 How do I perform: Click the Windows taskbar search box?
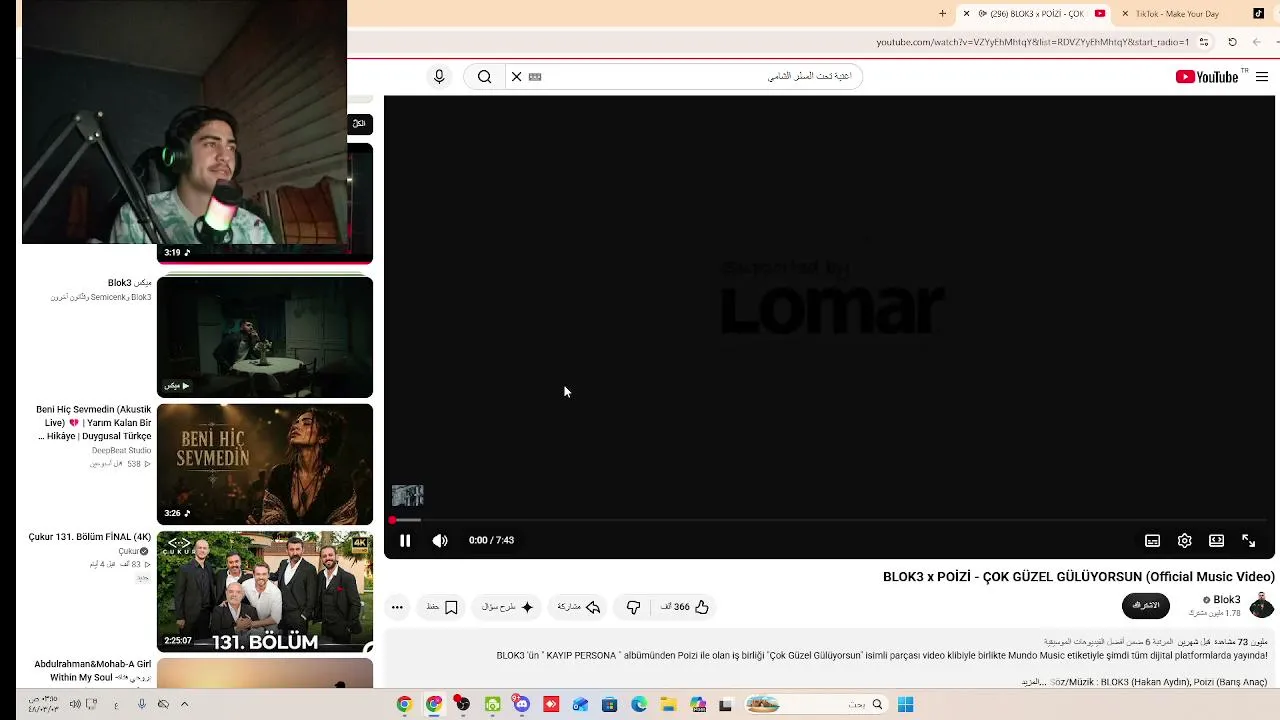pyautogui.click(x=816, y=705)
